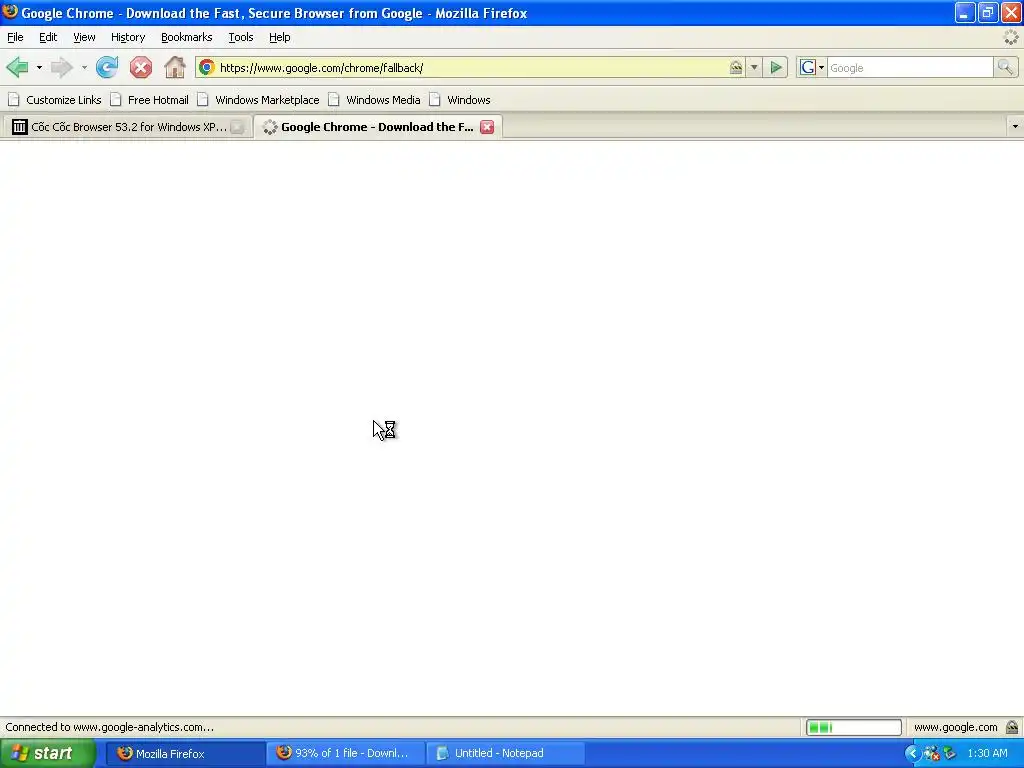This screenshot has height=768, width=1024.
Task: Open the Tools menu
Action: (240, 37)
